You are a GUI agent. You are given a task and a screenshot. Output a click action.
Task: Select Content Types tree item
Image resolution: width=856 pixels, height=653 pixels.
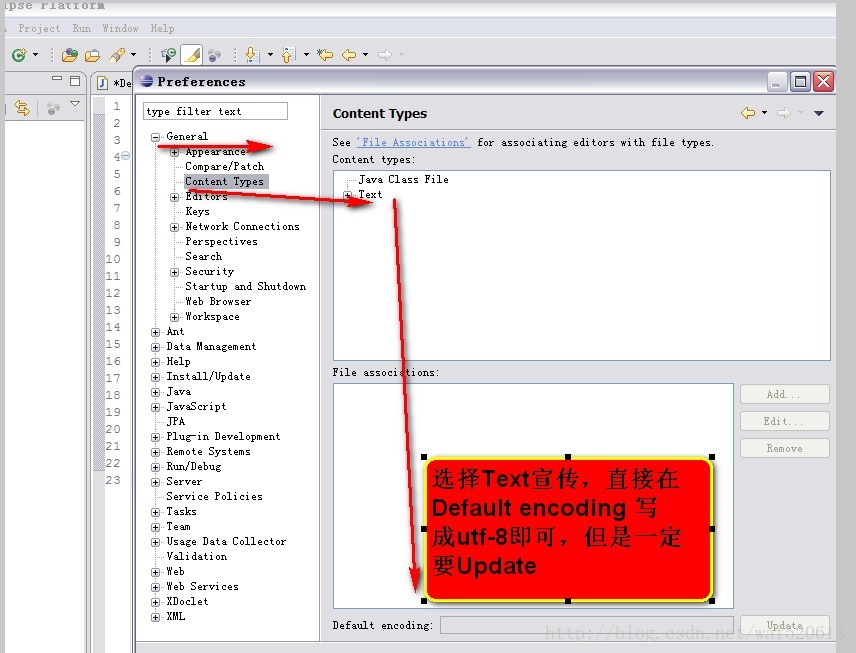(x=224, y=181)
